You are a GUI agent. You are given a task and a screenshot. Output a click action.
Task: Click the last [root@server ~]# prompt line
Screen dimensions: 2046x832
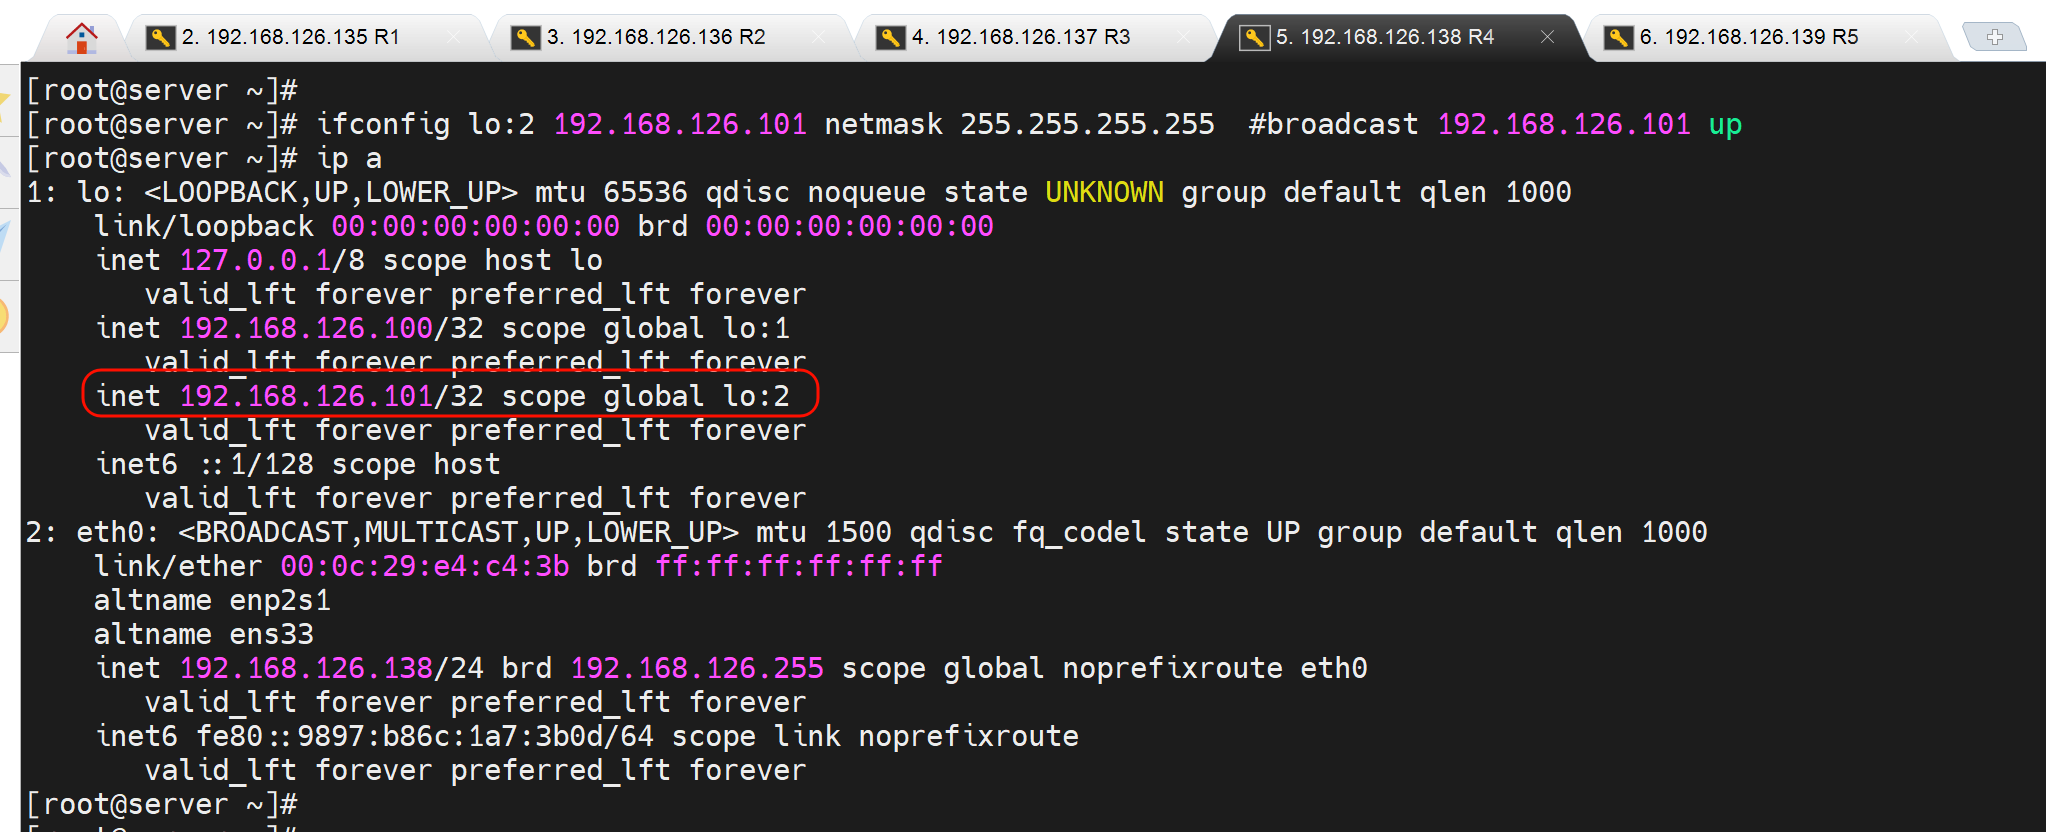(x=162, y=804)
